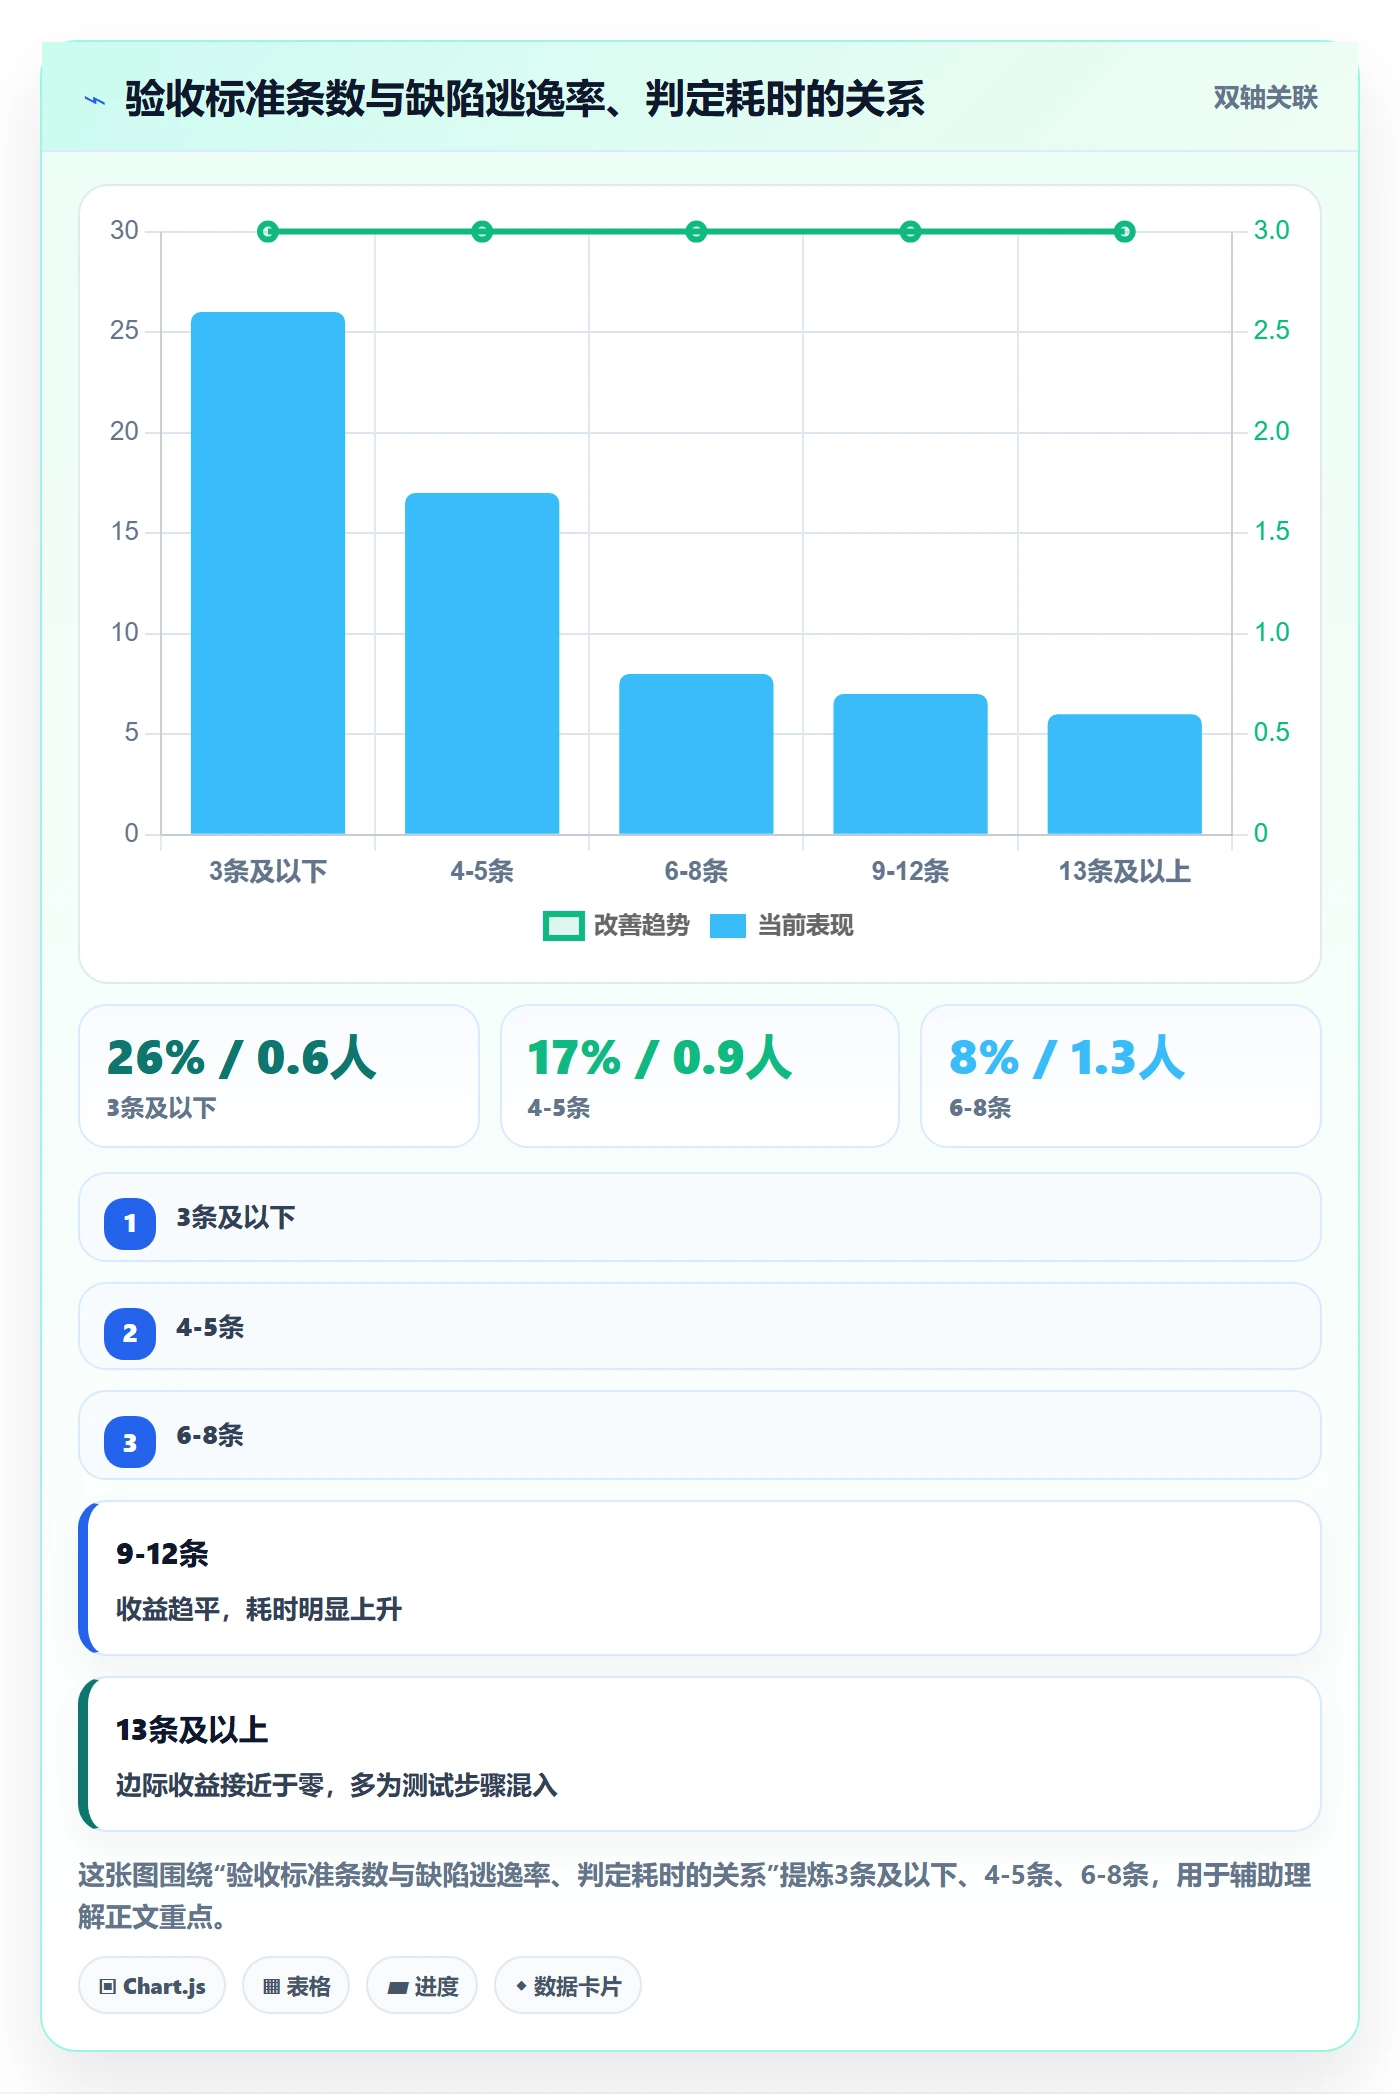Click text 收益趋平，耗时明显上升
The width and height of the screenshot is (1400, 2094).
pyautogui.click(x=259, y=1609)
